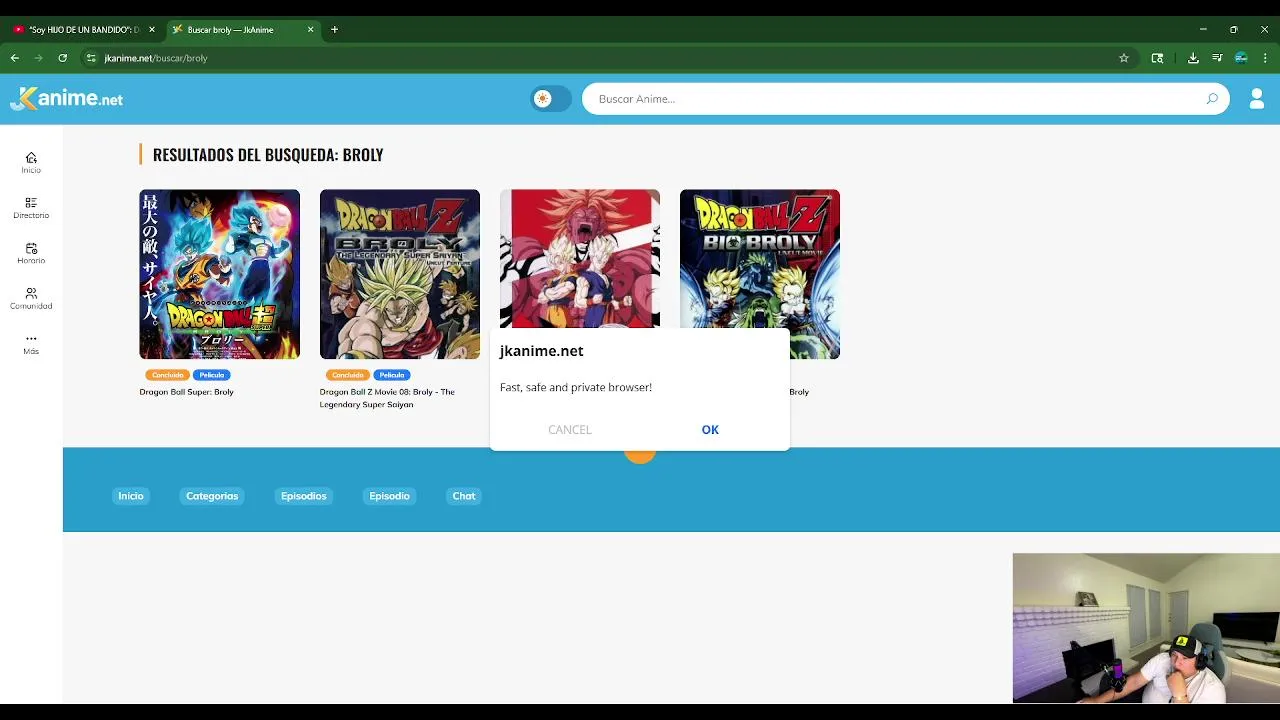Go to Inicio in the sidebar
Image resolution: width=1280 pixels, height=720 pixels.
tap(31, 163)
